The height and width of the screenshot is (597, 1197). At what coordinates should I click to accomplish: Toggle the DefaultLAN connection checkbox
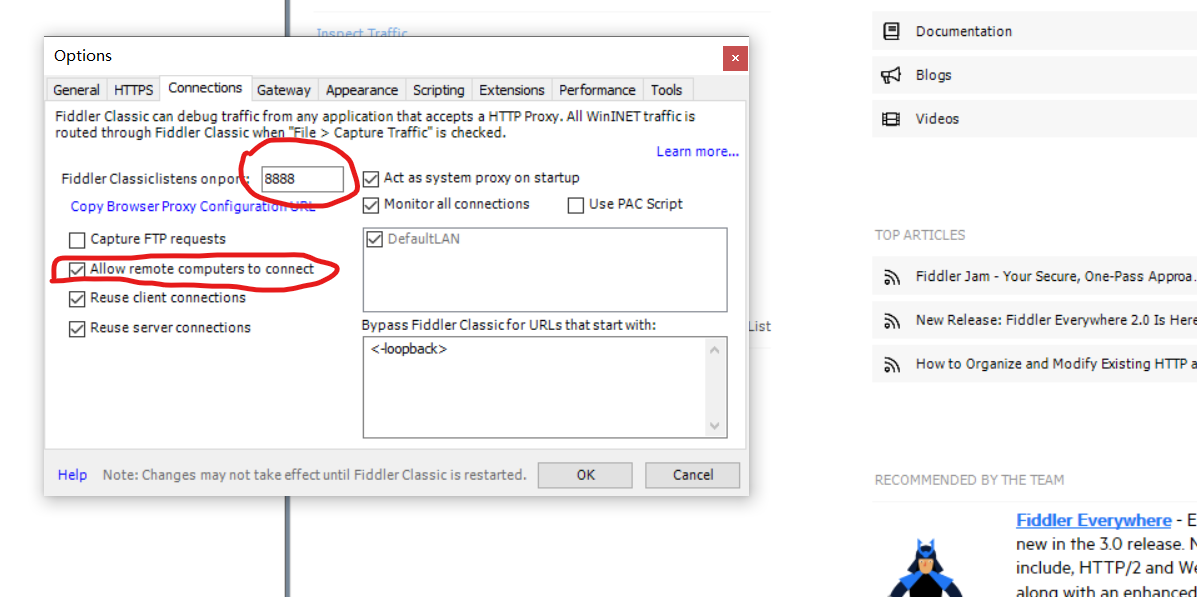[374, 240]
